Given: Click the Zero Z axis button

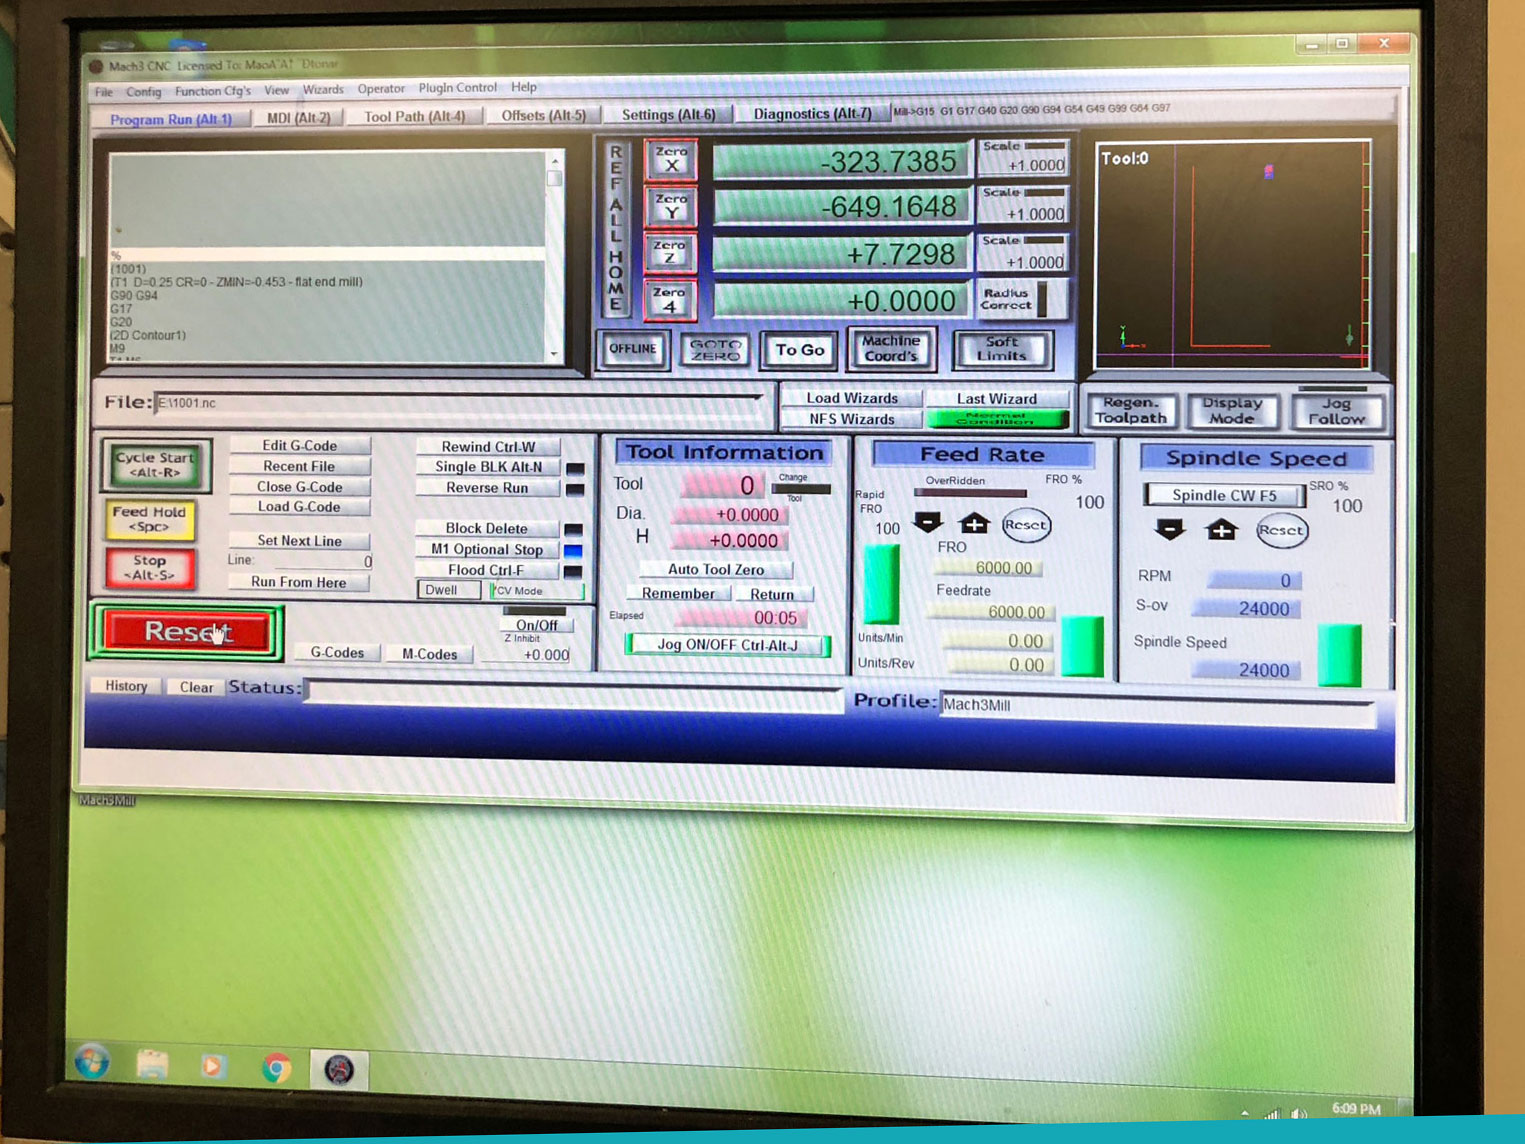Looking at the screenshot, I should [x=670, y=252].
